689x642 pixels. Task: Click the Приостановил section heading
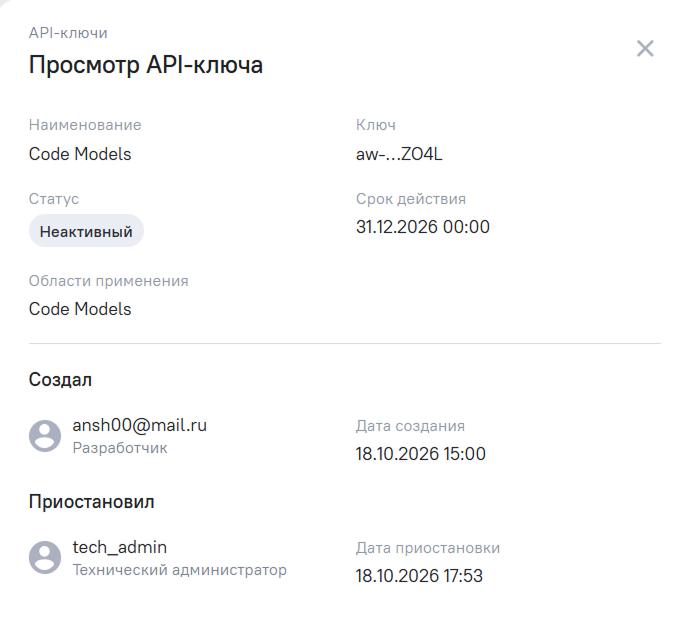(x=91, y=501)
